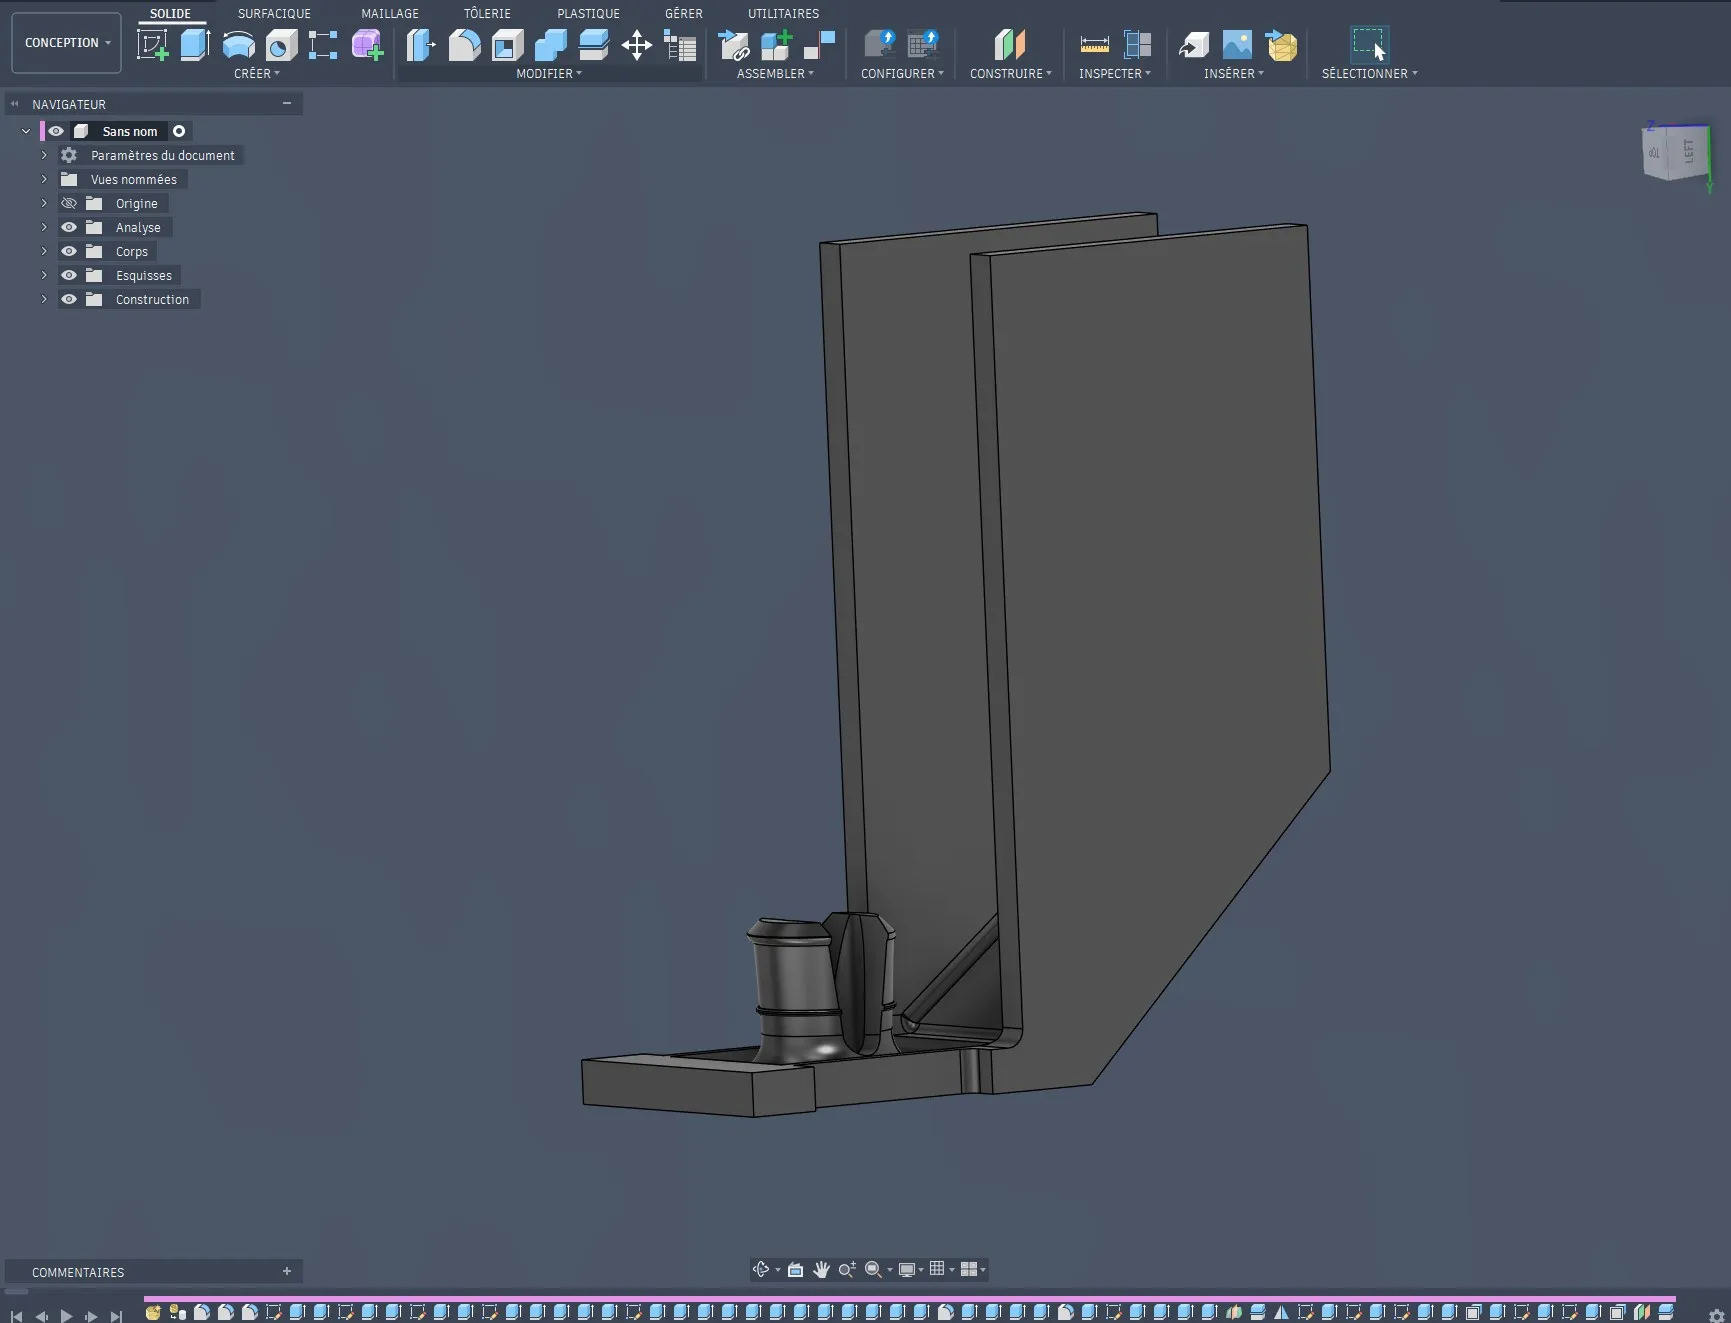Image resolution: width=1731 pixels, height=1323 pixels.
Task: Click the Look At icon
Action: coord(796,1269)
